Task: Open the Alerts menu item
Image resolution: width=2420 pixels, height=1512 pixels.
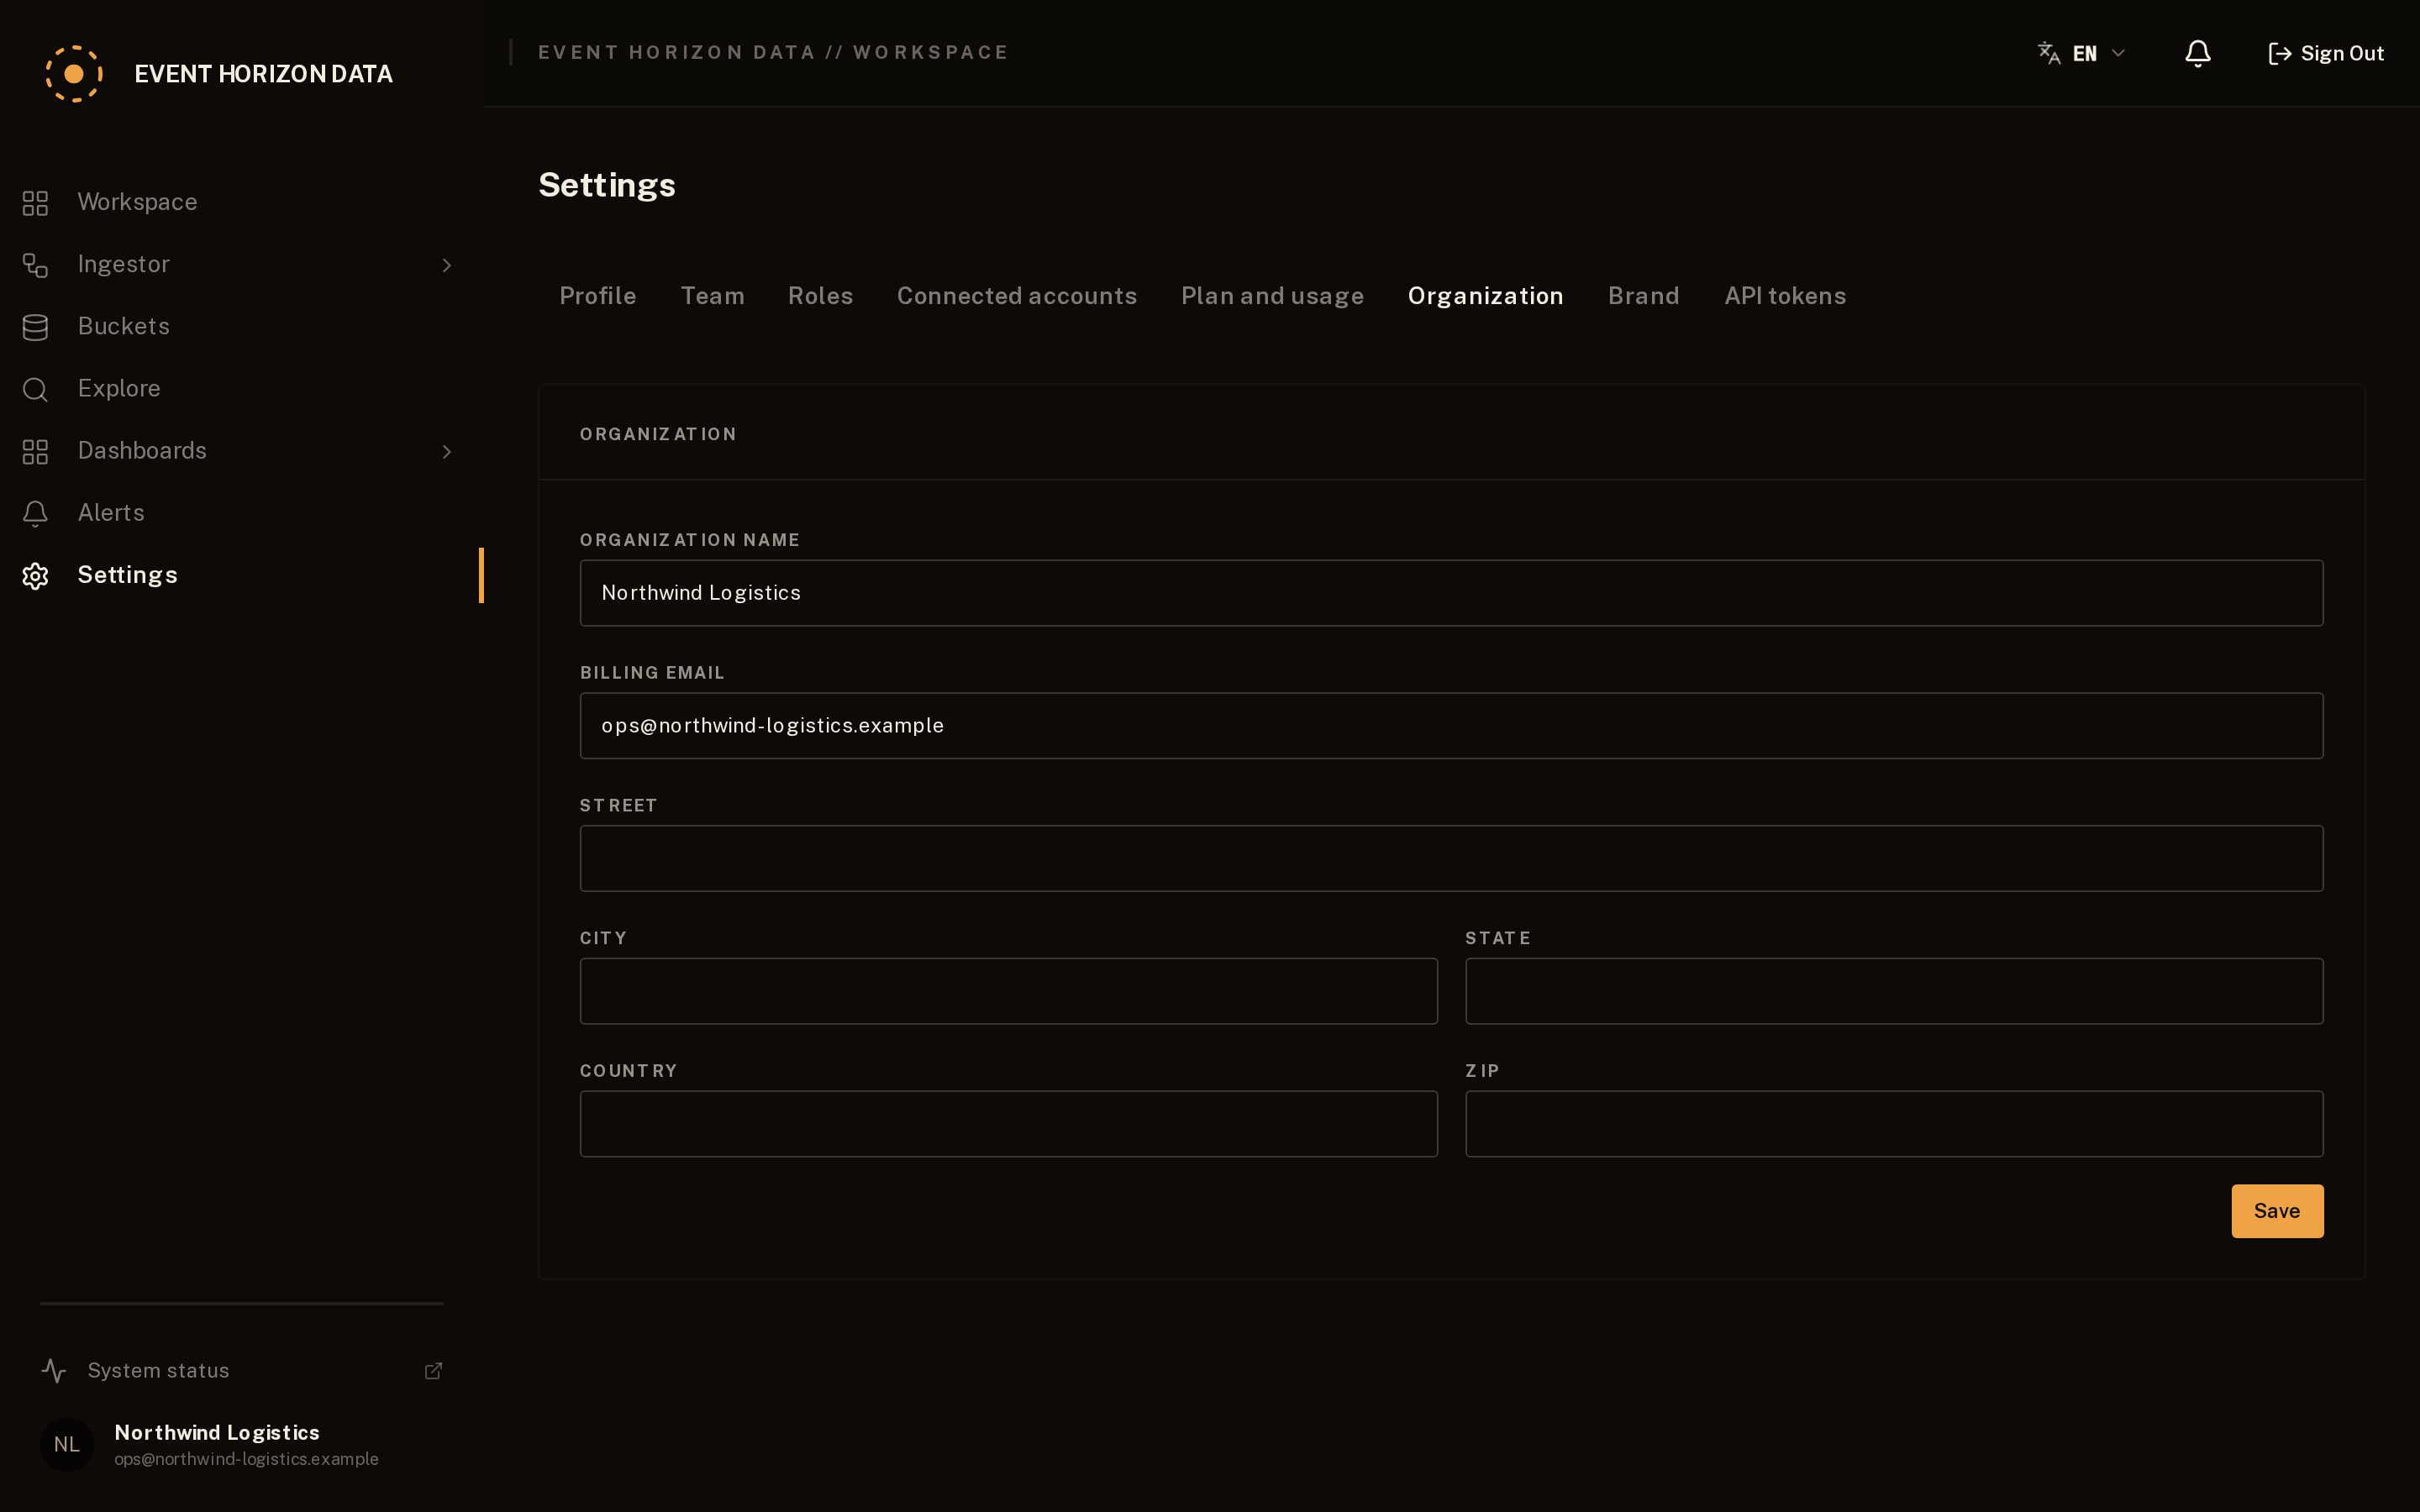Action: (241, 514)
